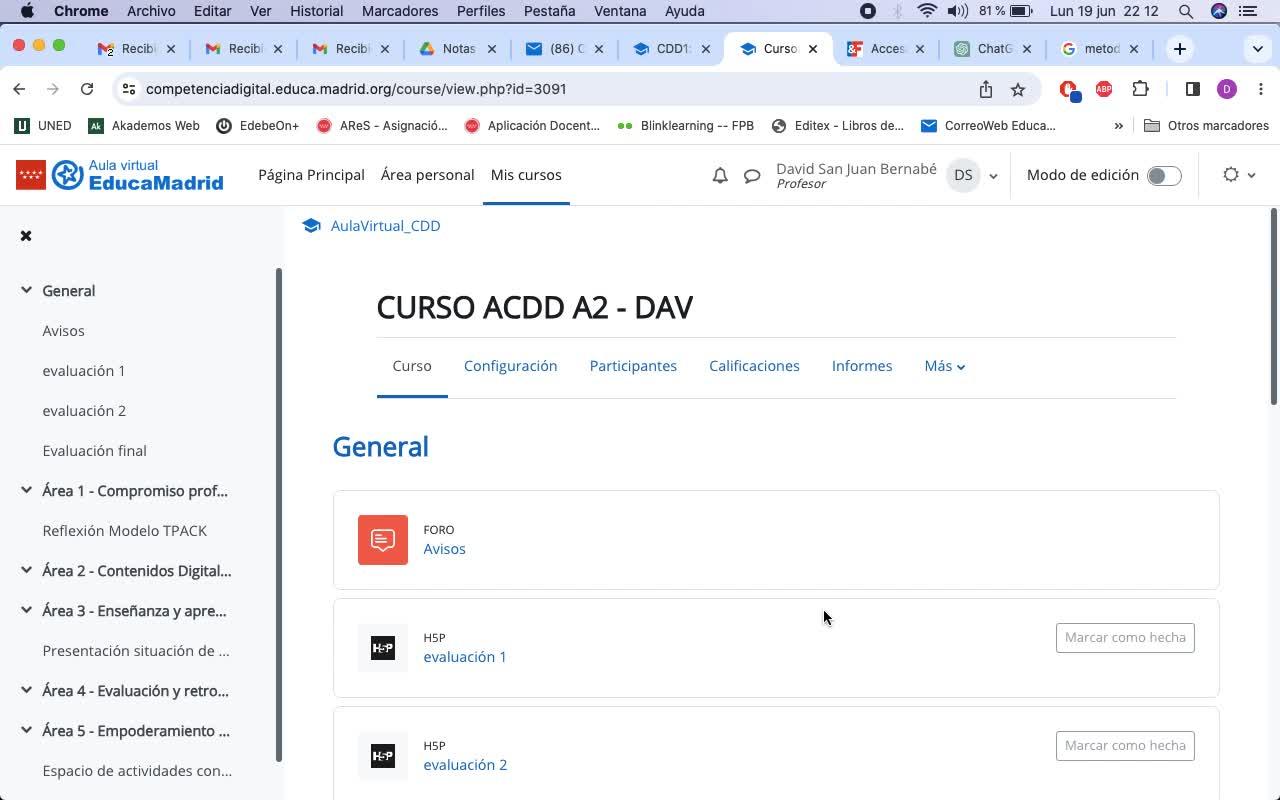Open the Más dropdown menu
The width and height of the screenshot is (1280, 800).
click(x=945, y=366)
